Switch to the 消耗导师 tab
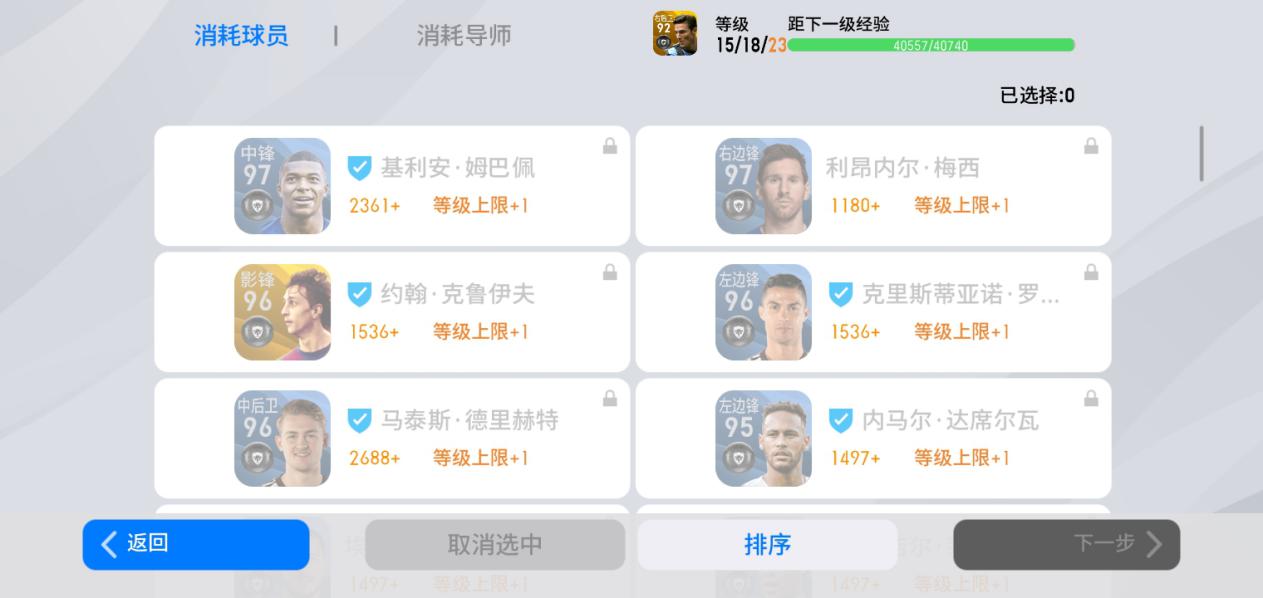 coord(464,36)
